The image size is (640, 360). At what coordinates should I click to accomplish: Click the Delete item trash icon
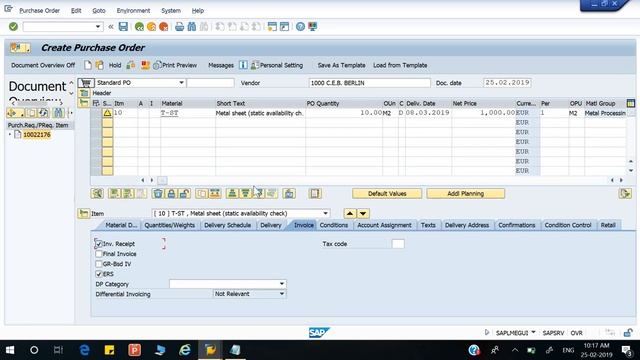[158, 193]
